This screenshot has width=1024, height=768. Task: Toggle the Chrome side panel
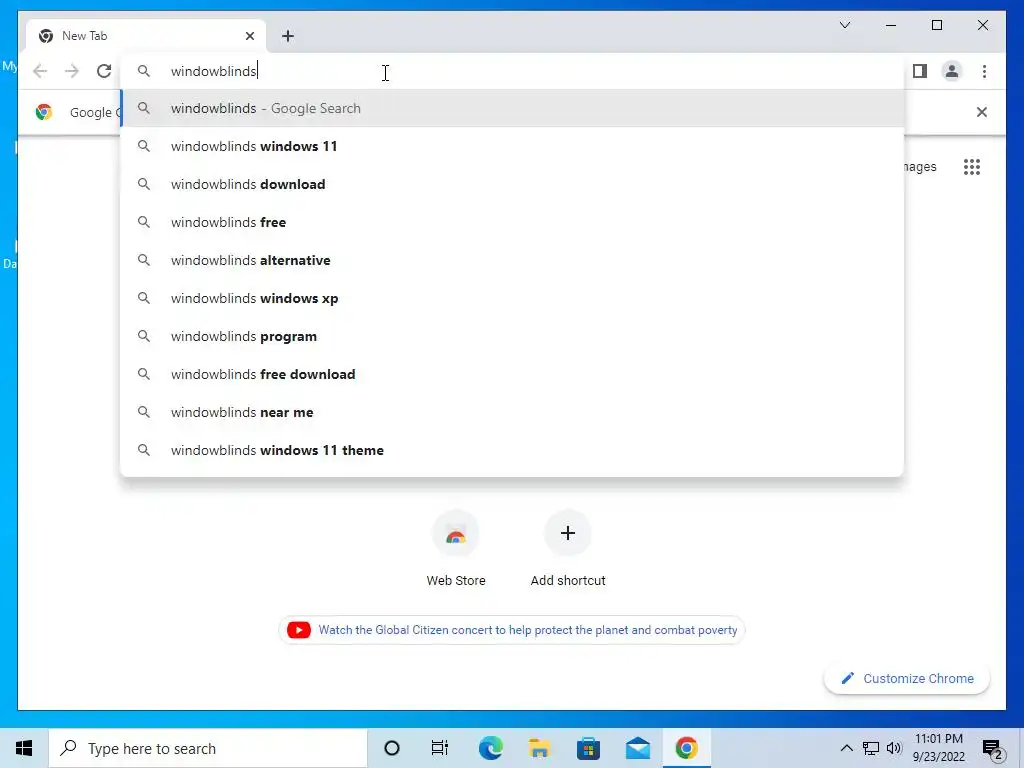click(x=920, y=71)
